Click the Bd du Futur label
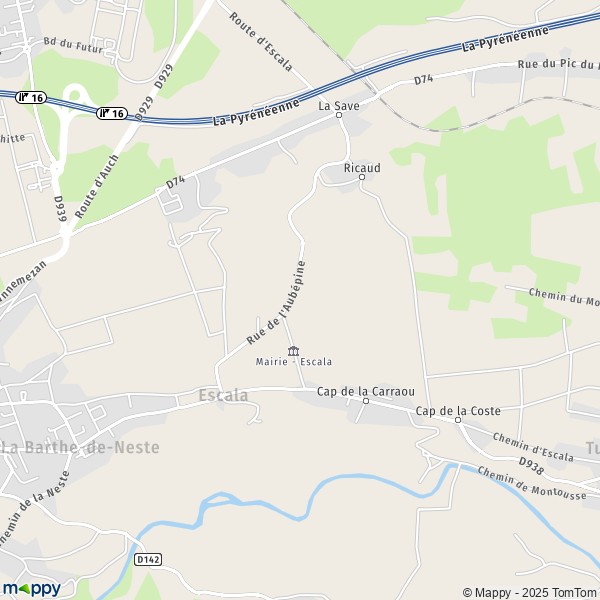The image size is (600, 600). click(73, 45)
